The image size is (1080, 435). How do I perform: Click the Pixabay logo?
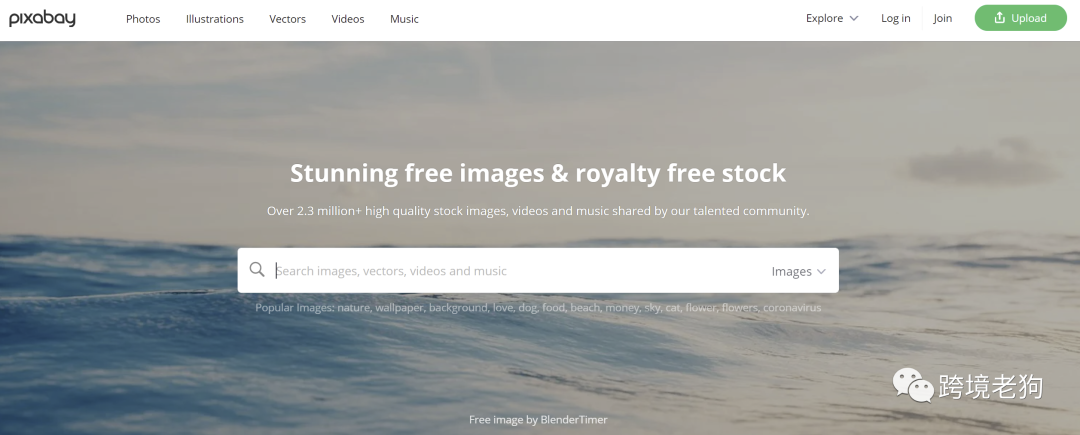(x=42, y=19)
